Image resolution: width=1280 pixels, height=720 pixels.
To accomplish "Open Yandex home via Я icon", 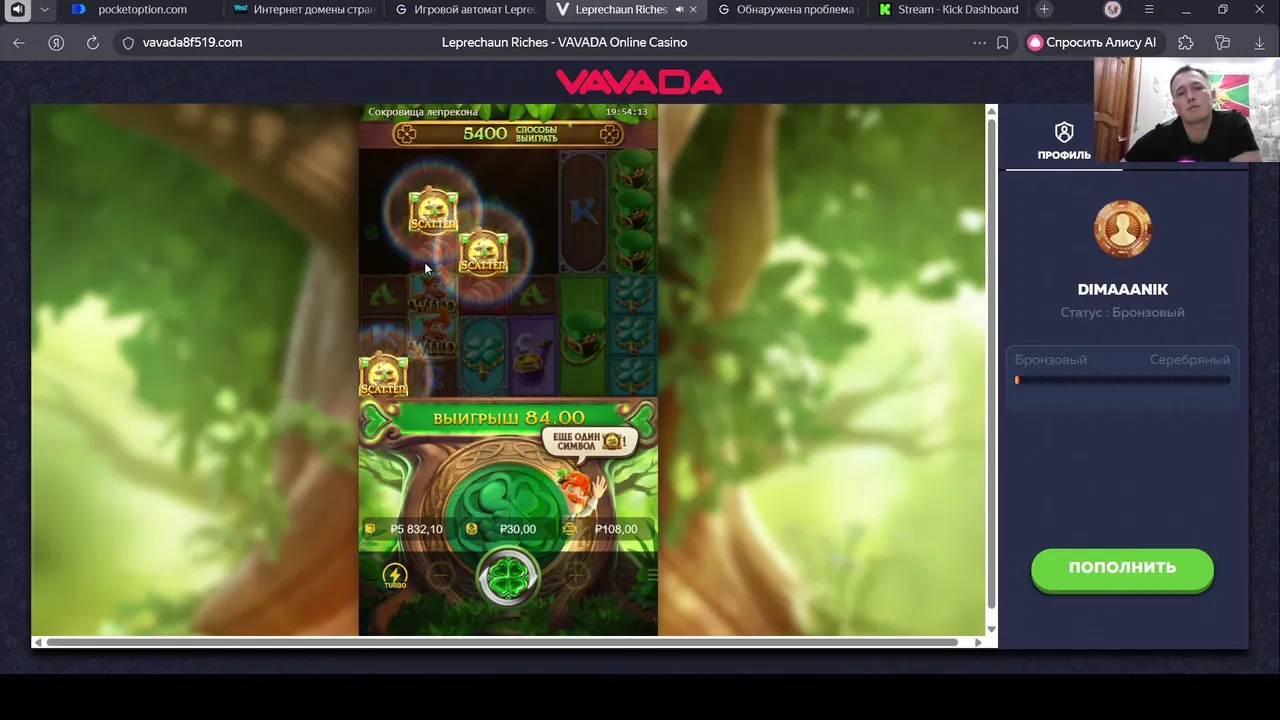I will (56, 43).
